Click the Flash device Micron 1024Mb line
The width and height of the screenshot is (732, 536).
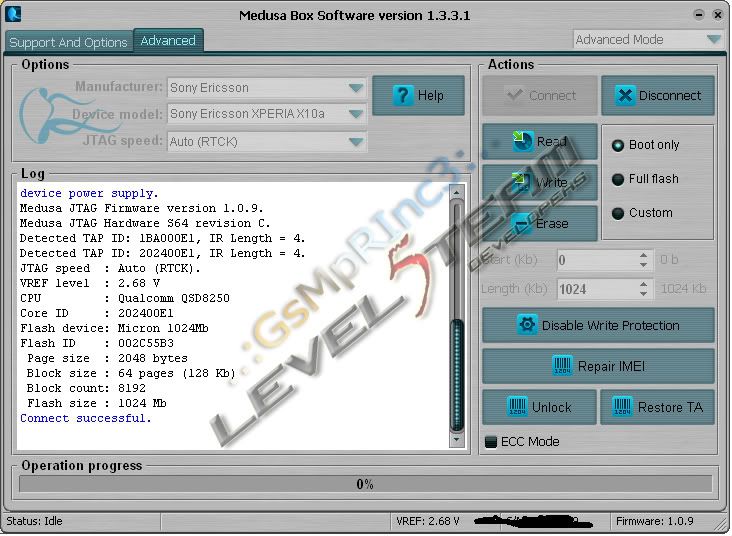point(114,328)
